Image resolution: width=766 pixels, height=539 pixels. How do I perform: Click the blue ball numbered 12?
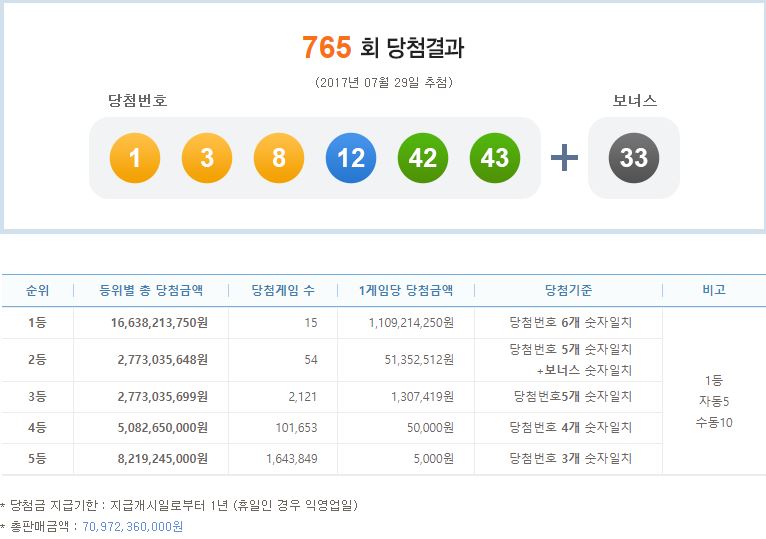(351, 157)
